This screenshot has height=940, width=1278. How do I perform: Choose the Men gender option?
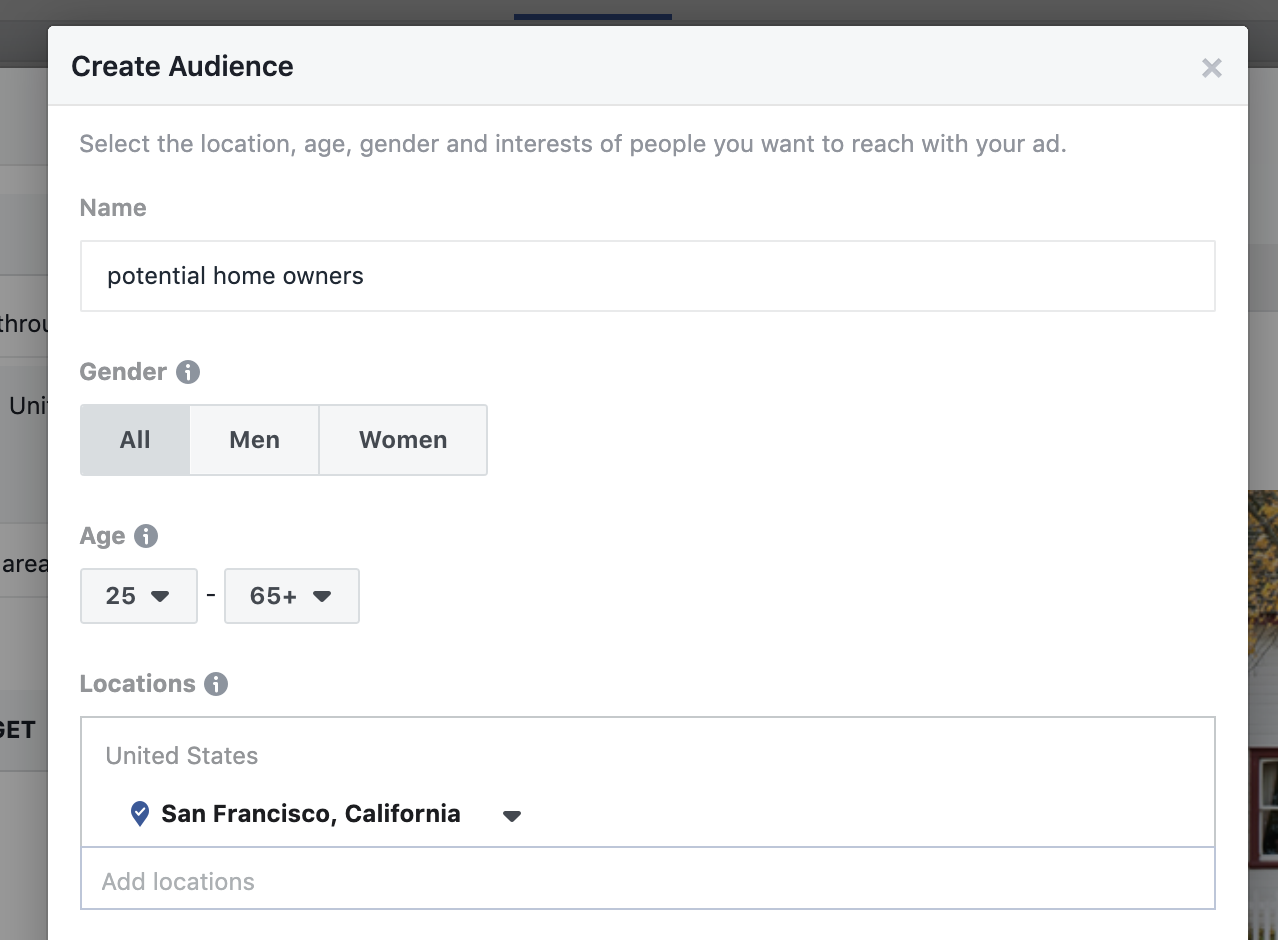tap(254, 440)
